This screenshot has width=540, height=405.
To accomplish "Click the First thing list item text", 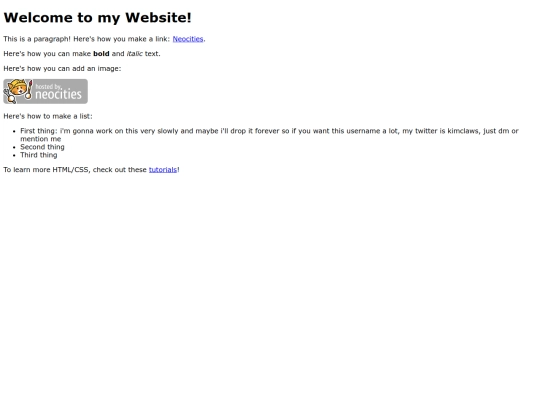I will point(269,135).
